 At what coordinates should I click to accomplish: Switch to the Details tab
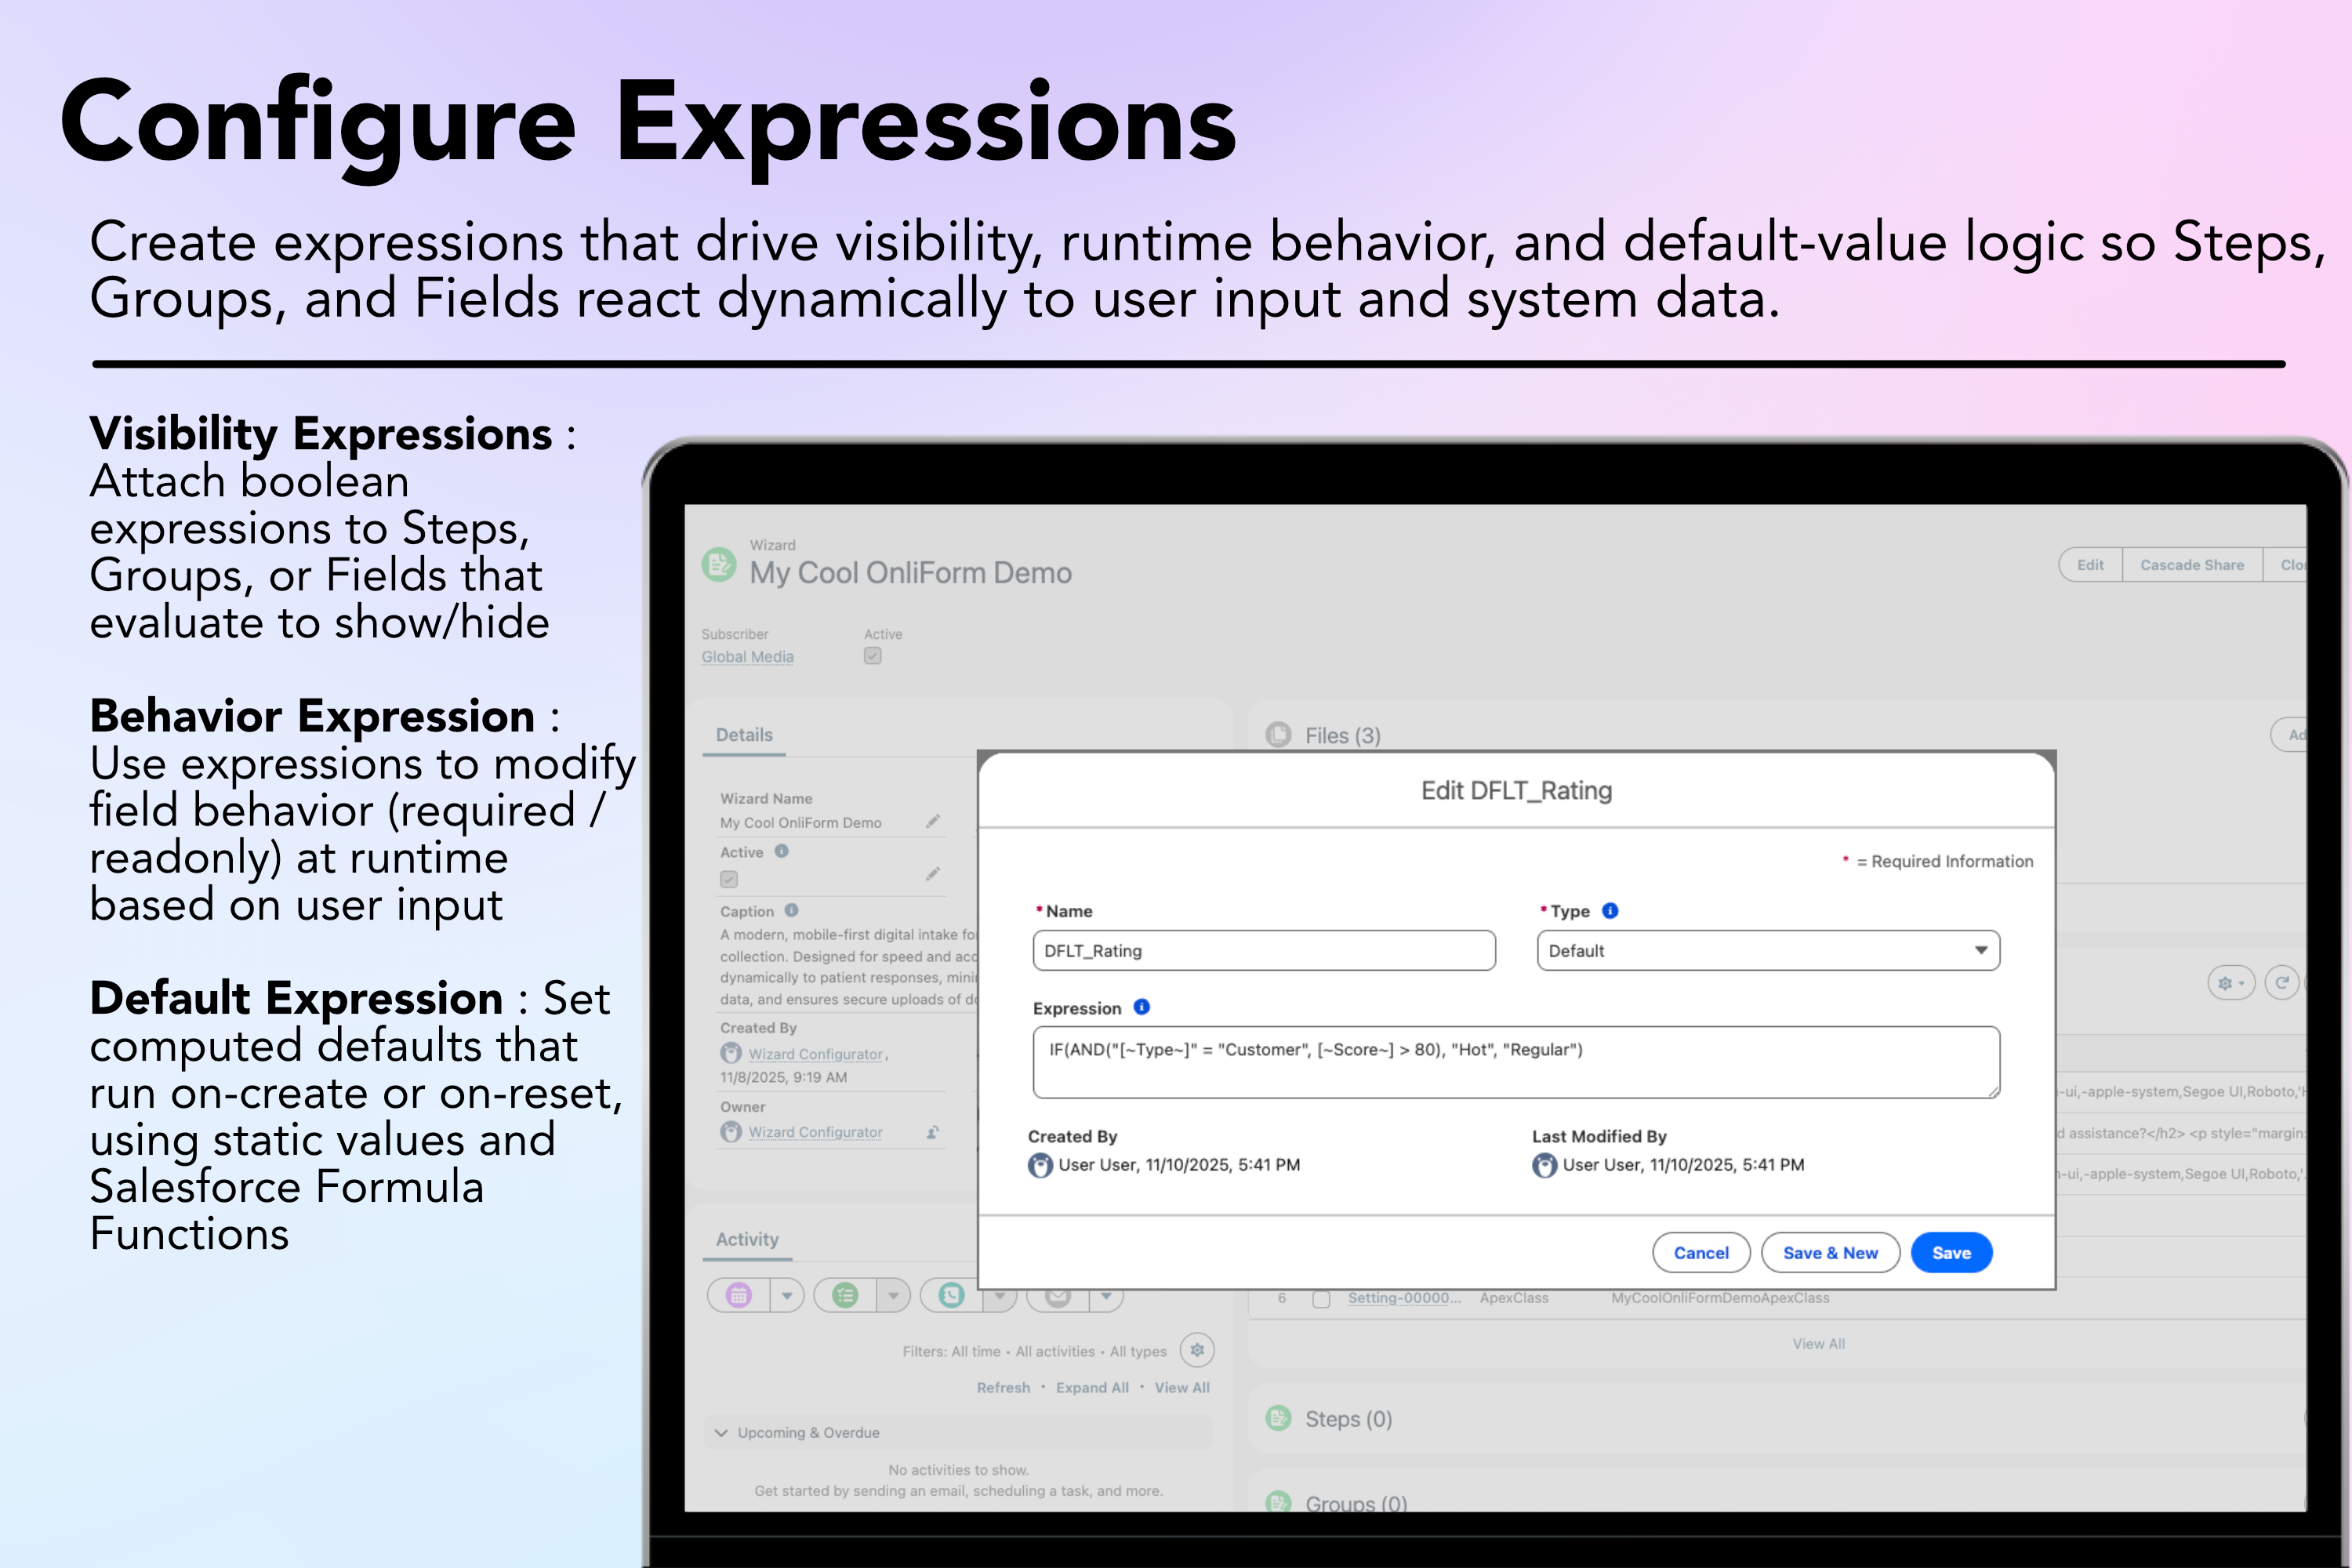pyautogui.click(x=744, y=734)
